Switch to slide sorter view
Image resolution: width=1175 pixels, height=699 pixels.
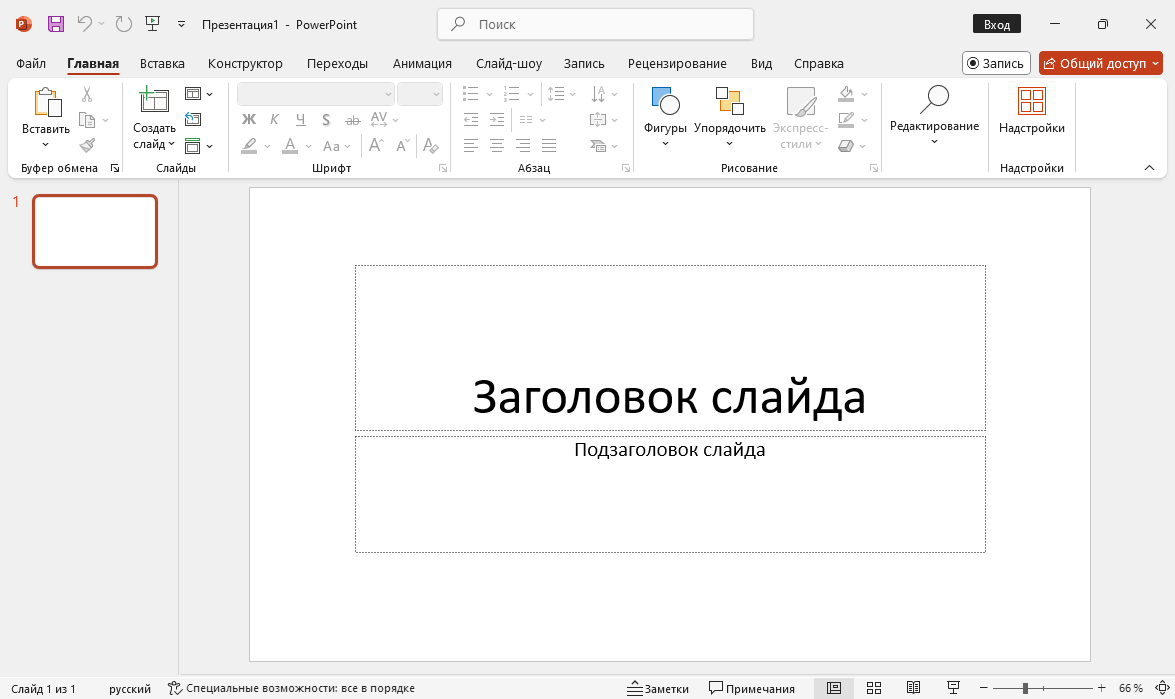pyautogui.click(x=874, y=688)
